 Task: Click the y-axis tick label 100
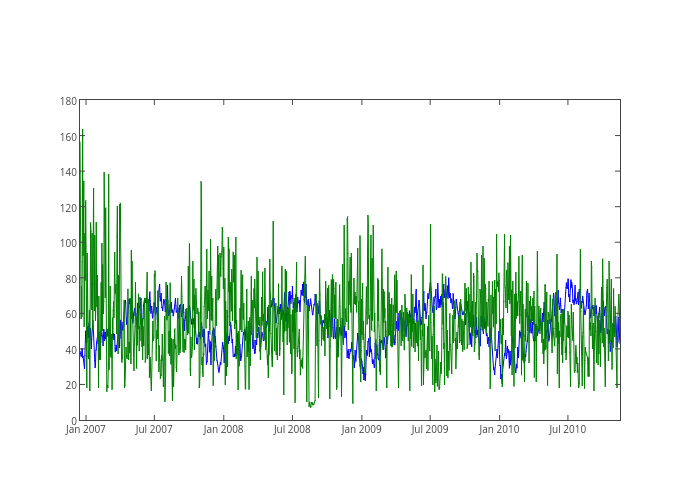point(68,243)
